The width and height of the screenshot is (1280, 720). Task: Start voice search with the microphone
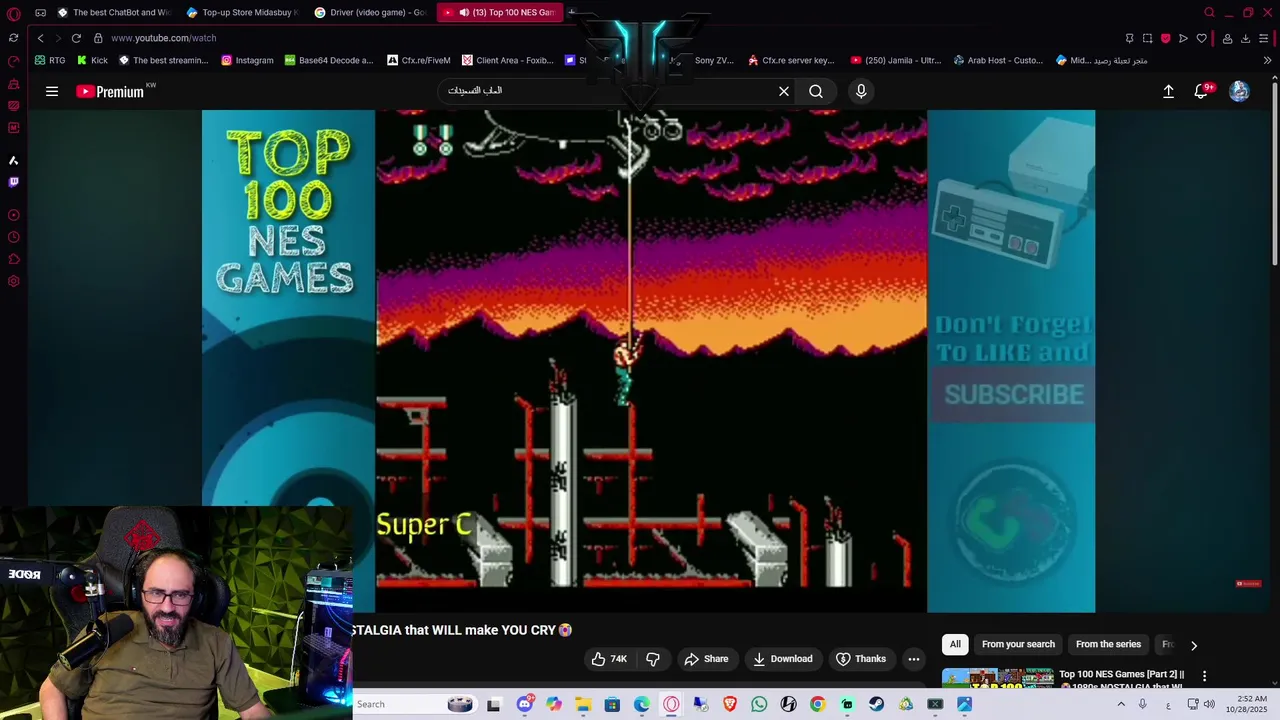tap(861, 91)
